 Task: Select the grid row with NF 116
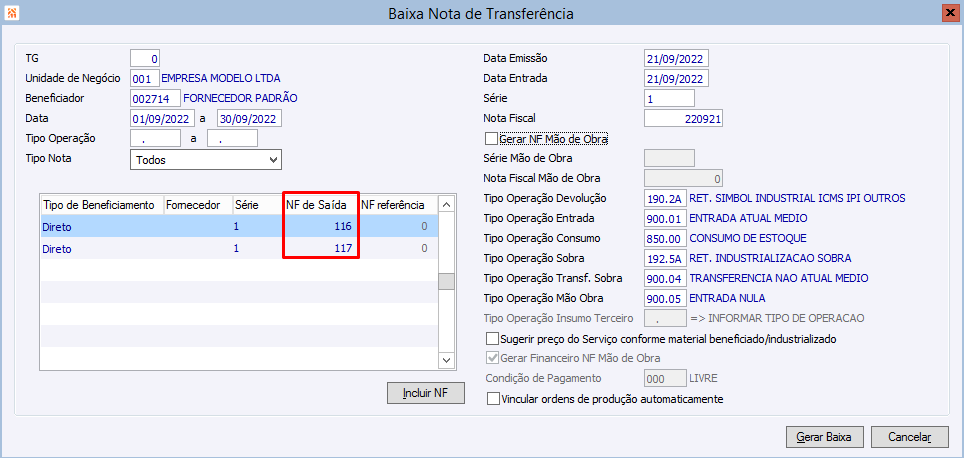(x=239, y=226)
